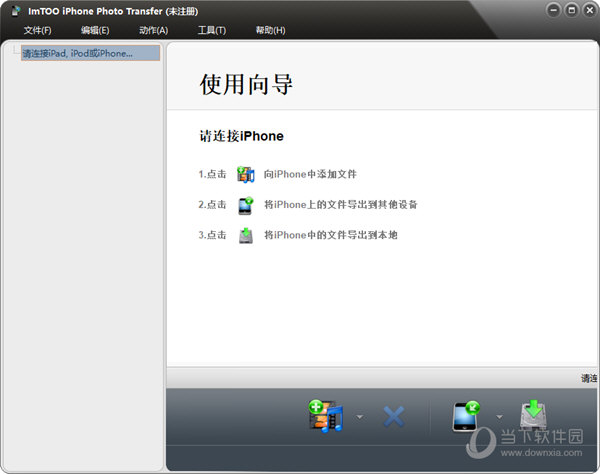Open the 帮助(H) menu
The height and width of the screenshot is (474, 600).
pyautogui.click(x=270, y=30)
